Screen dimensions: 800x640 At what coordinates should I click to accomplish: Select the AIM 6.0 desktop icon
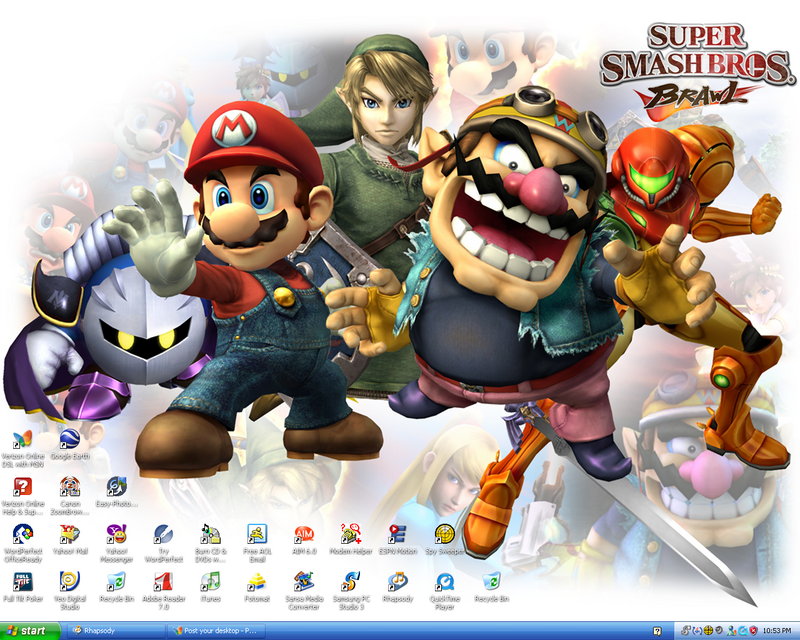pyautogui.click(x=305, y=539)
